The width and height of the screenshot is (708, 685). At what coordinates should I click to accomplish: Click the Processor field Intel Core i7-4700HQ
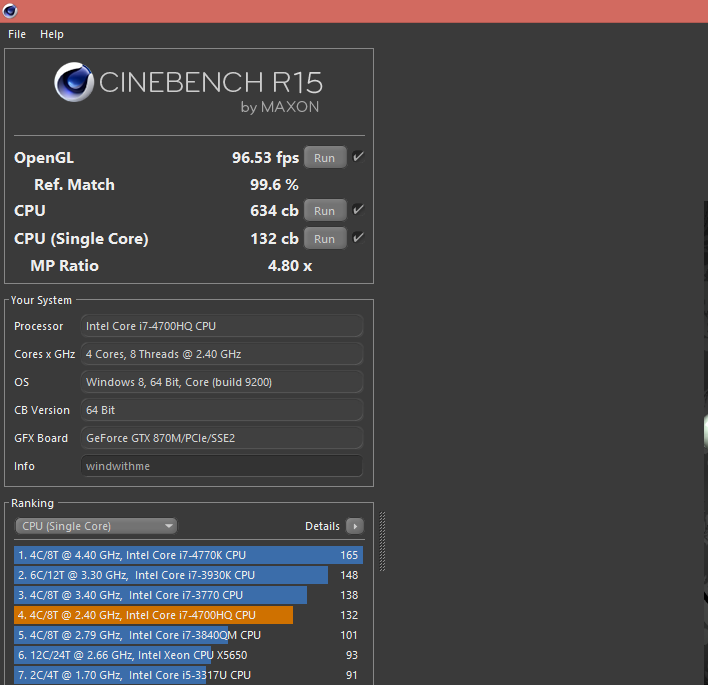(x=222, y=326)
